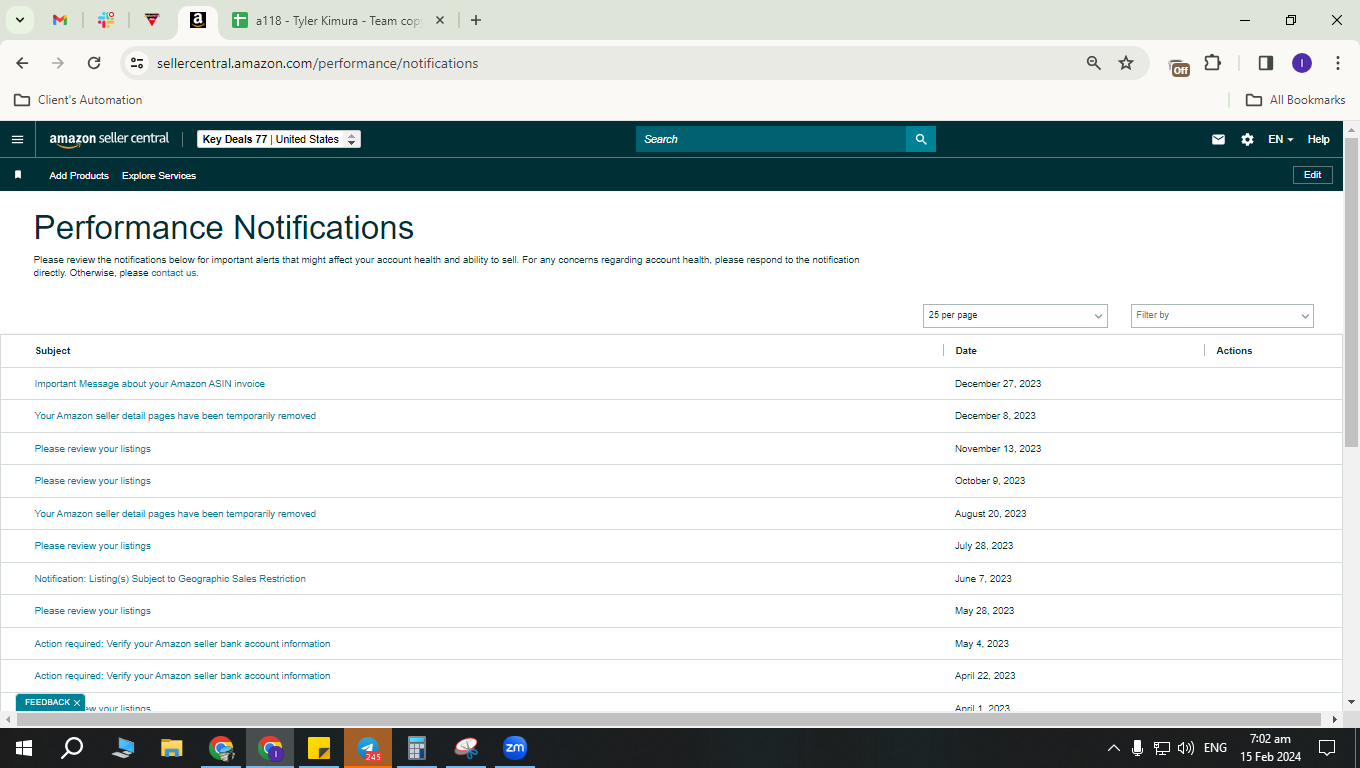Open the Filter by dropdown
The image size is (1360, 768).
point(1222,315)
